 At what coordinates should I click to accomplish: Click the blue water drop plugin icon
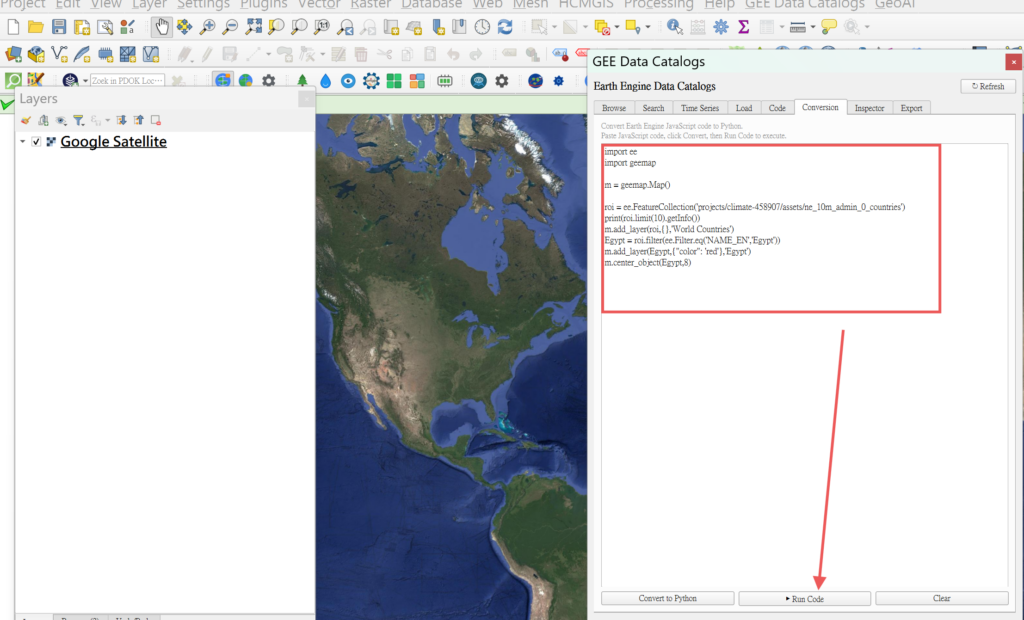326,80
